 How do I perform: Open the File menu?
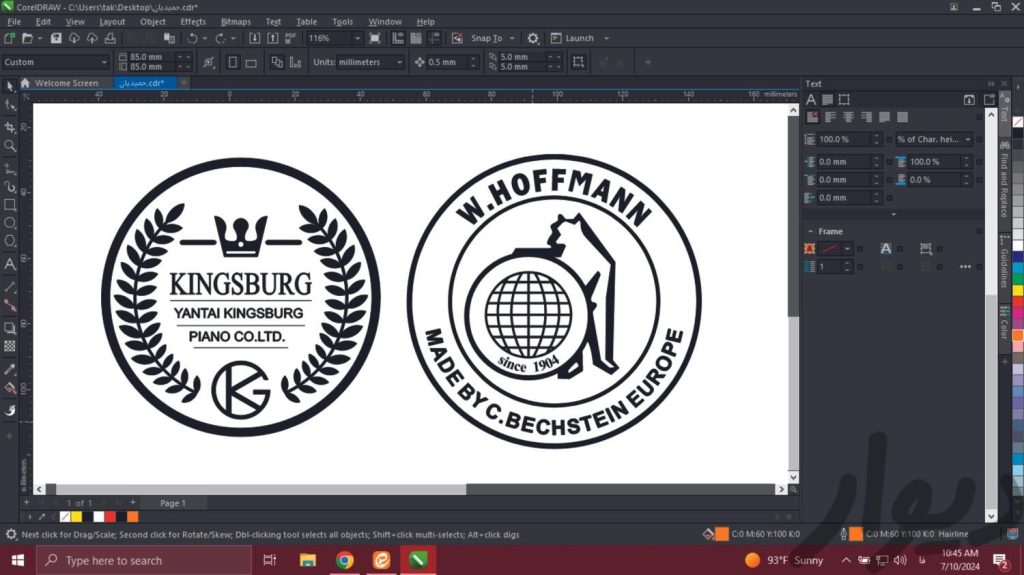point(14,22)
